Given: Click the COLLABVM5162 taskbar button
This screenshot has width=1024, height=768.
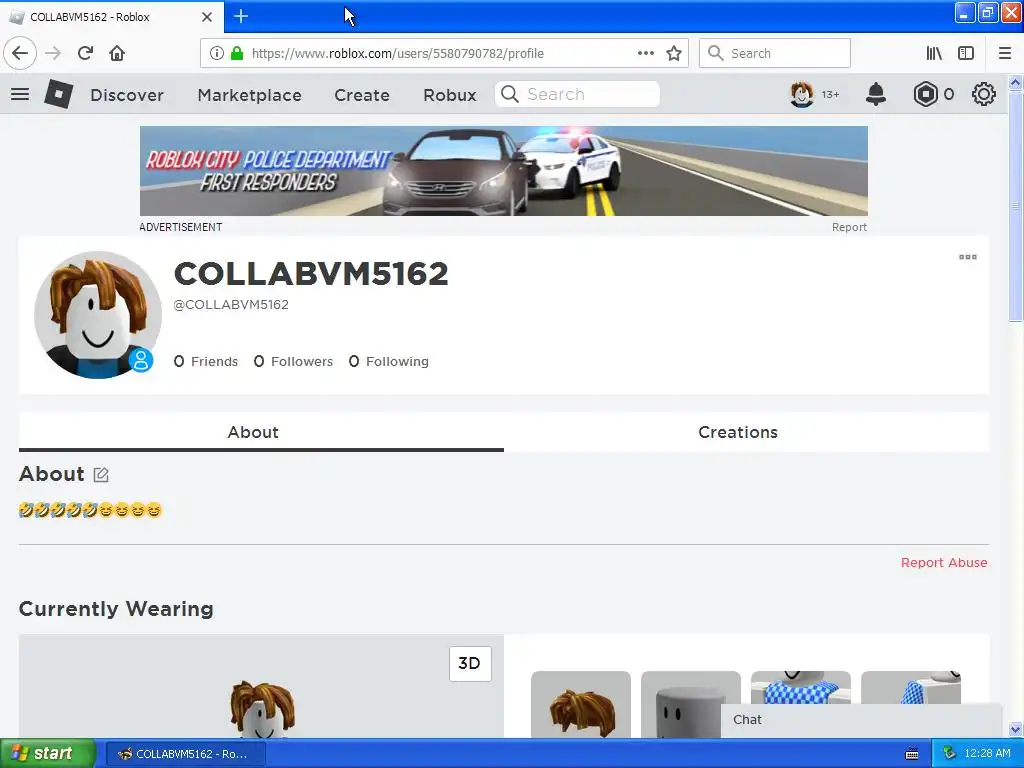Looking at the screenshot, I should [x=185, y=754].
